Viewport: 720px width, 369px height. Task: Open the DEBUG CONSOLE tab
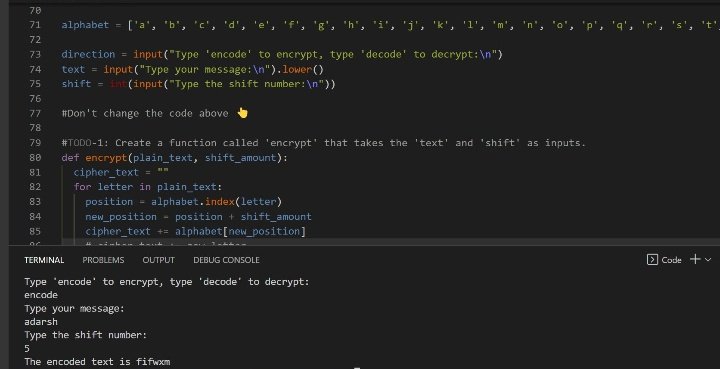point(226,260)
